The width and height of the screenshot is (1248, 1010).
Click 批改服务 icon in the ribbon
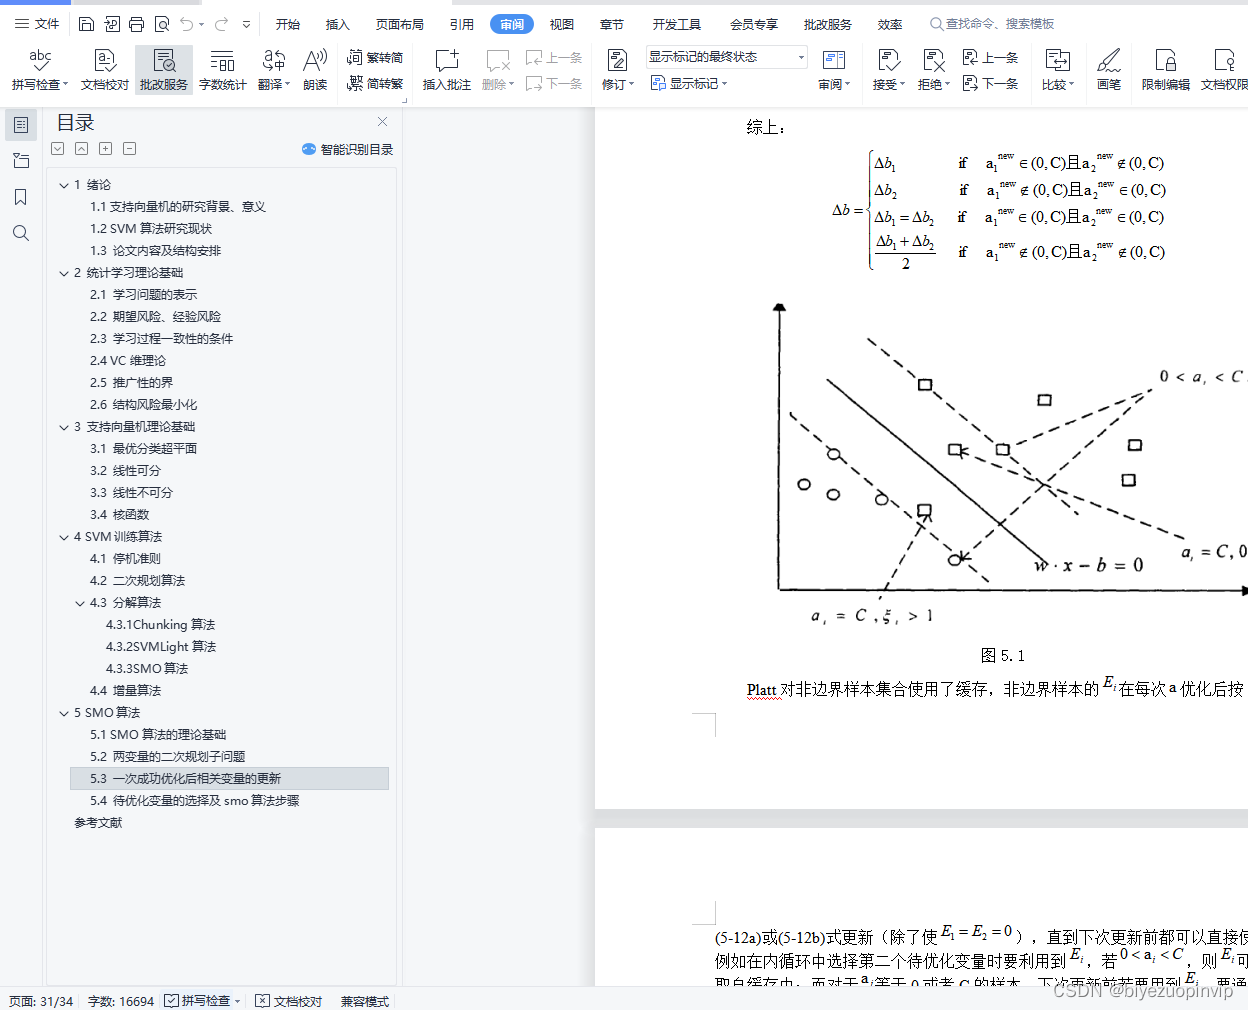[x=164, y=69]
